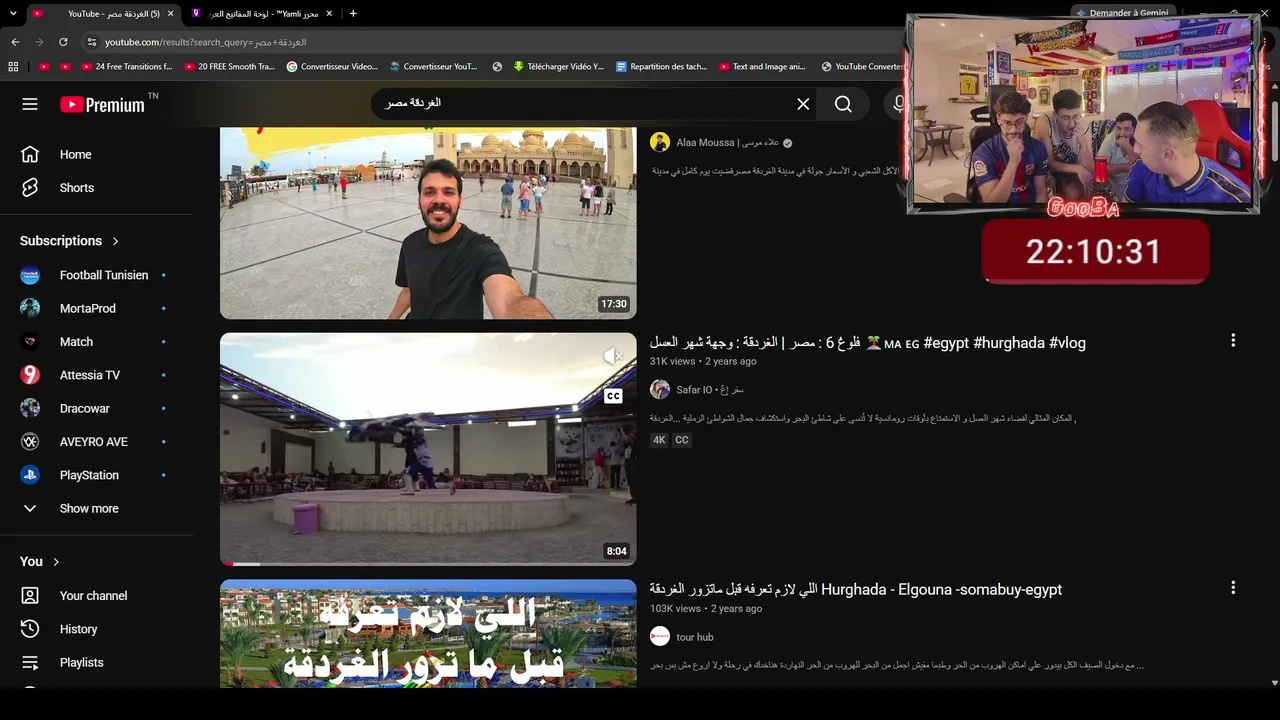
Task: Seek in the red preview progress bar
Action: (428, 564)
